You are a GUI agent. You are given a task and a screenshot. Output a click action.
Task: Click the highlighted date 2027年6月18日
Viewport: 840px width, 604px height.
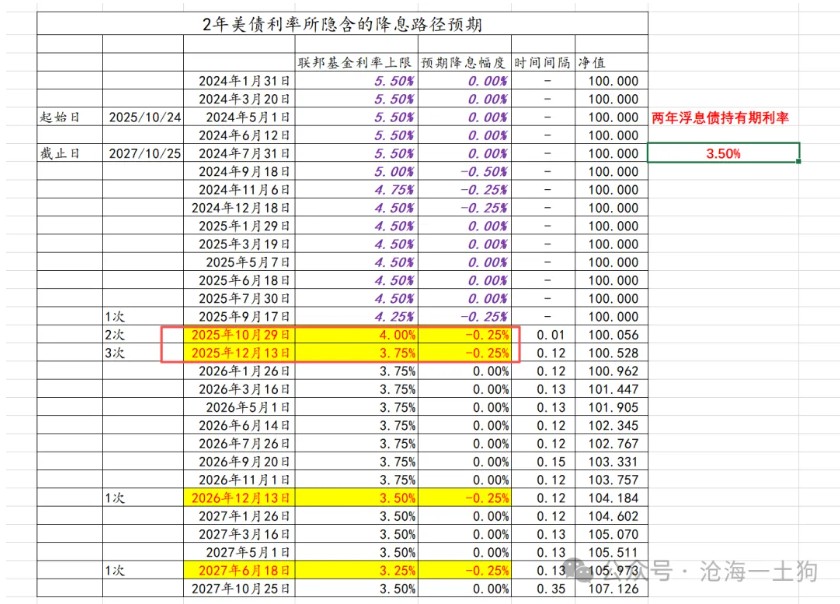239,571
